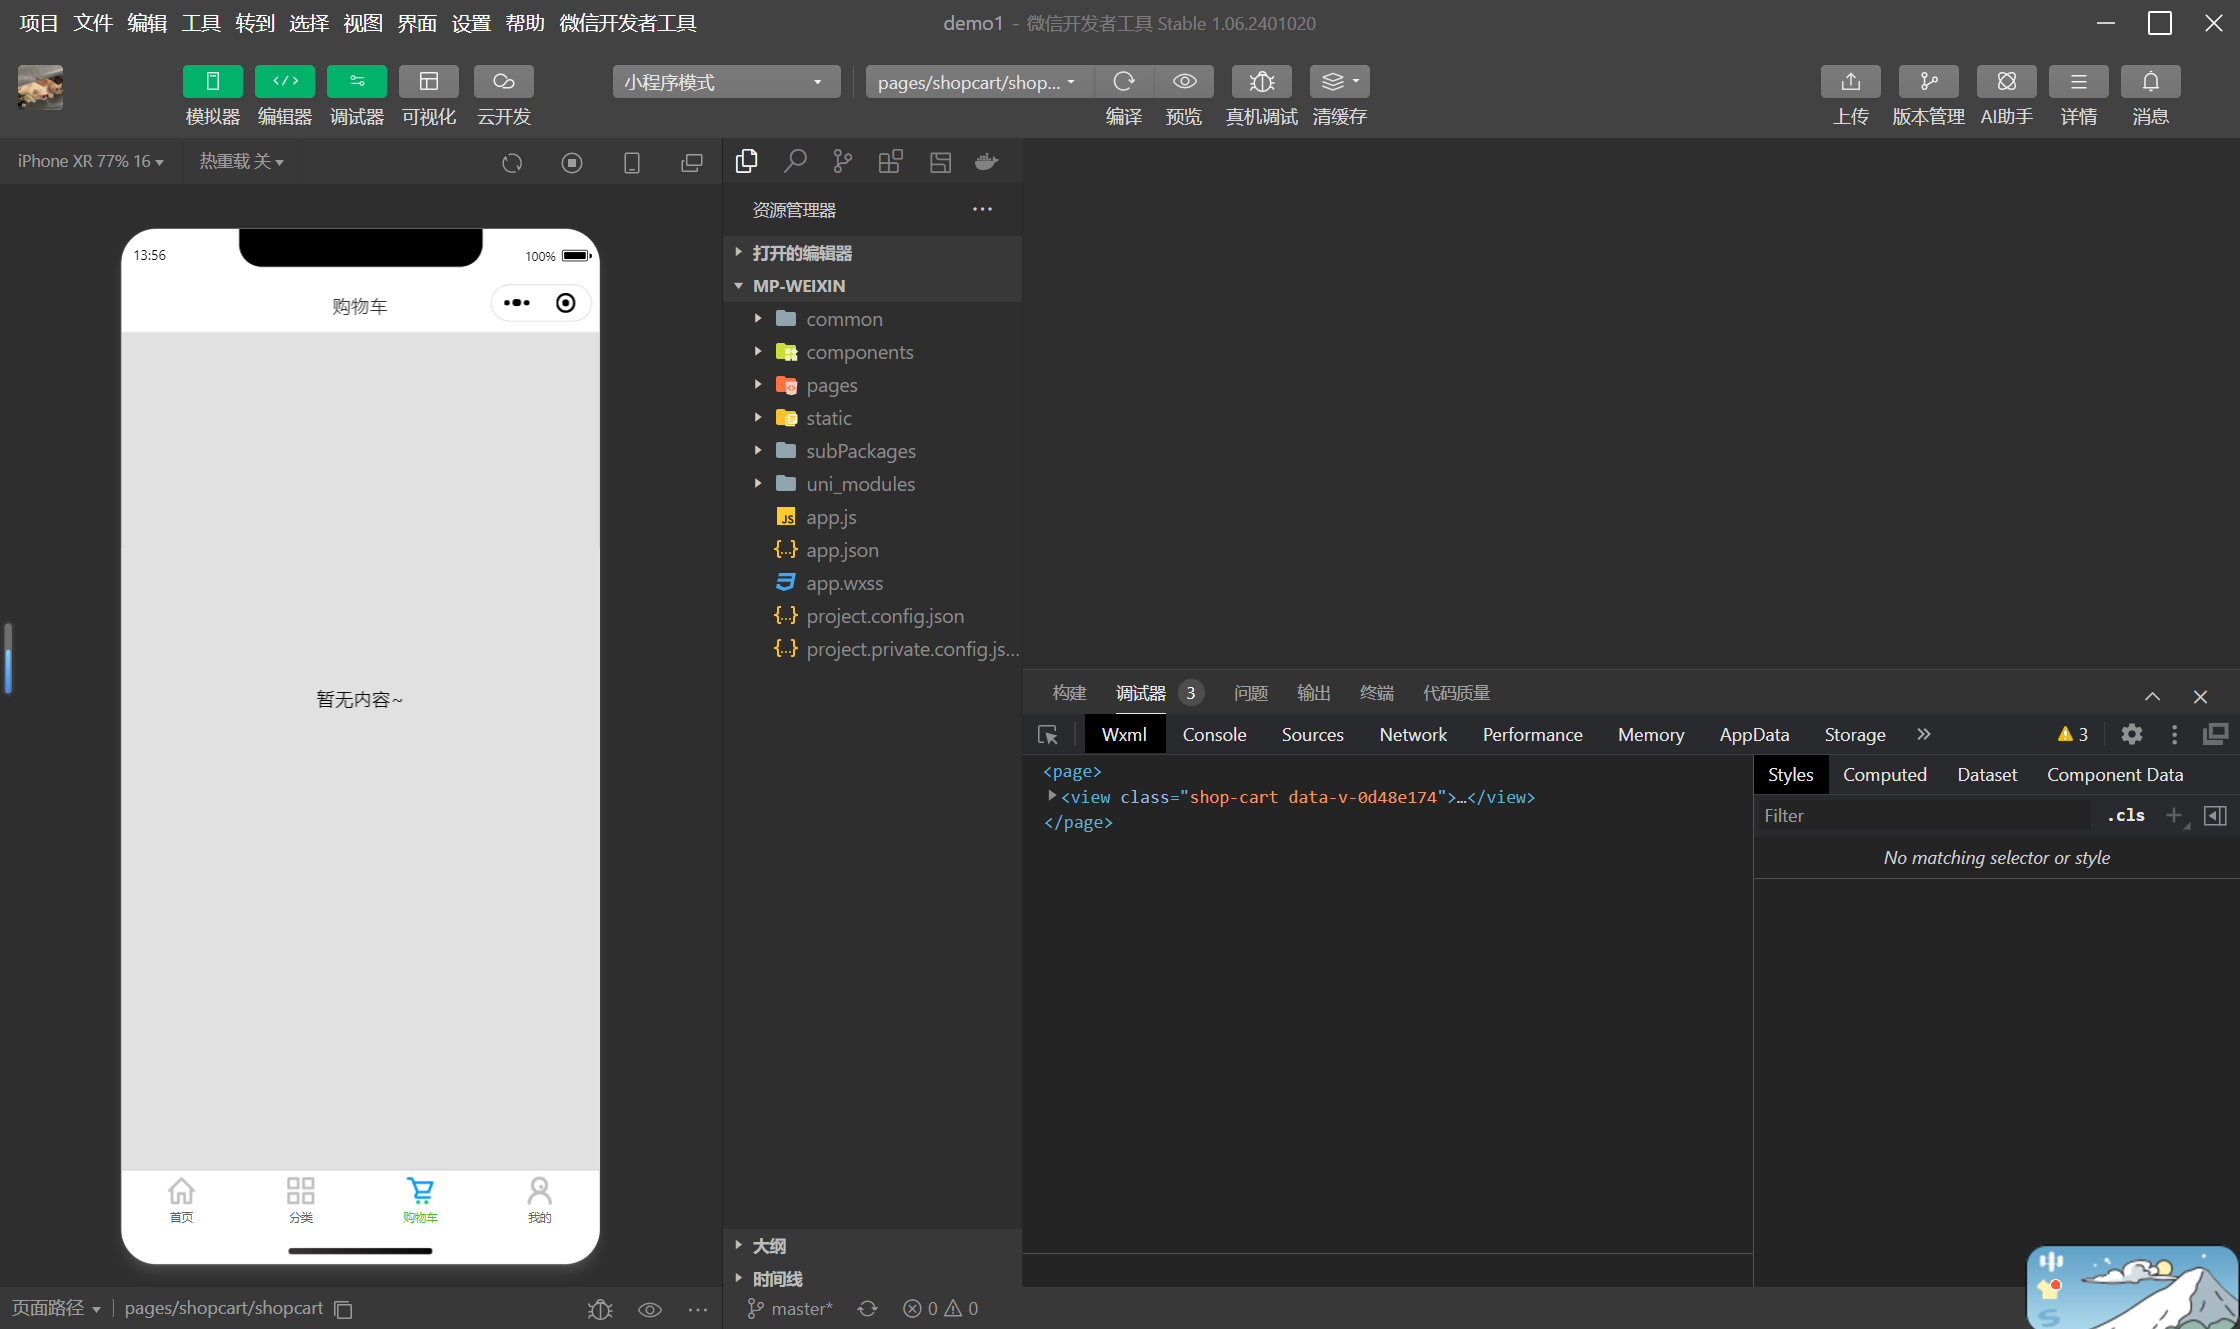Open search icon in editor sidebar
Screen dimensions: 2240x1329
[x=795, y=161]
